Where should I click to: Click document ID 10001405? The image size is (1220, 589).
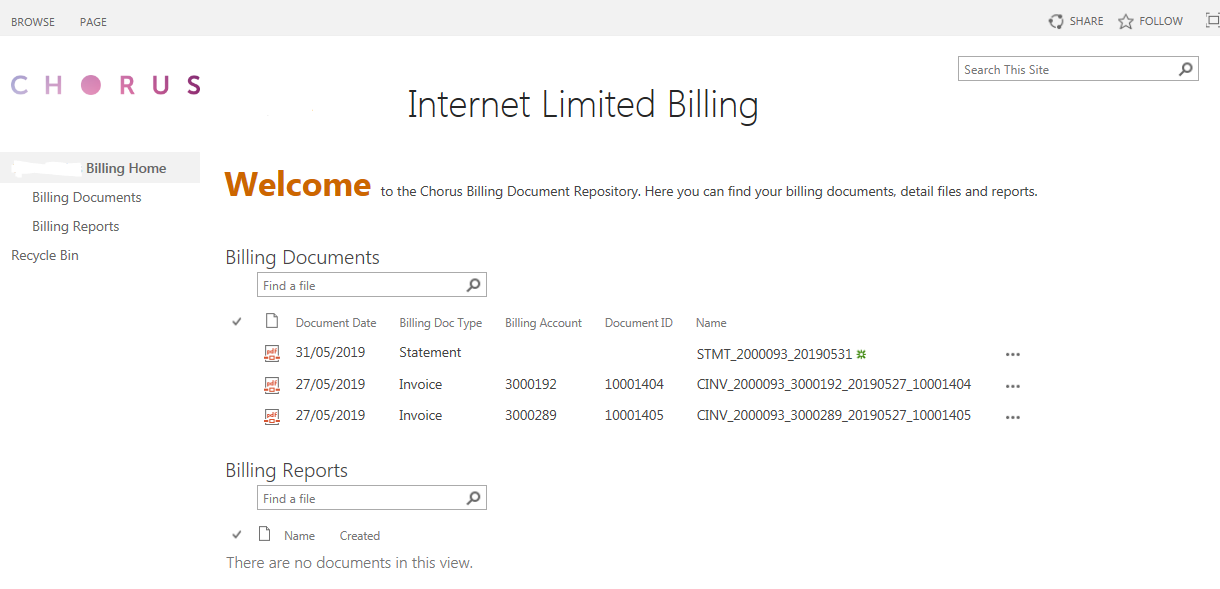pyautogui.click(x=634, y=415)
